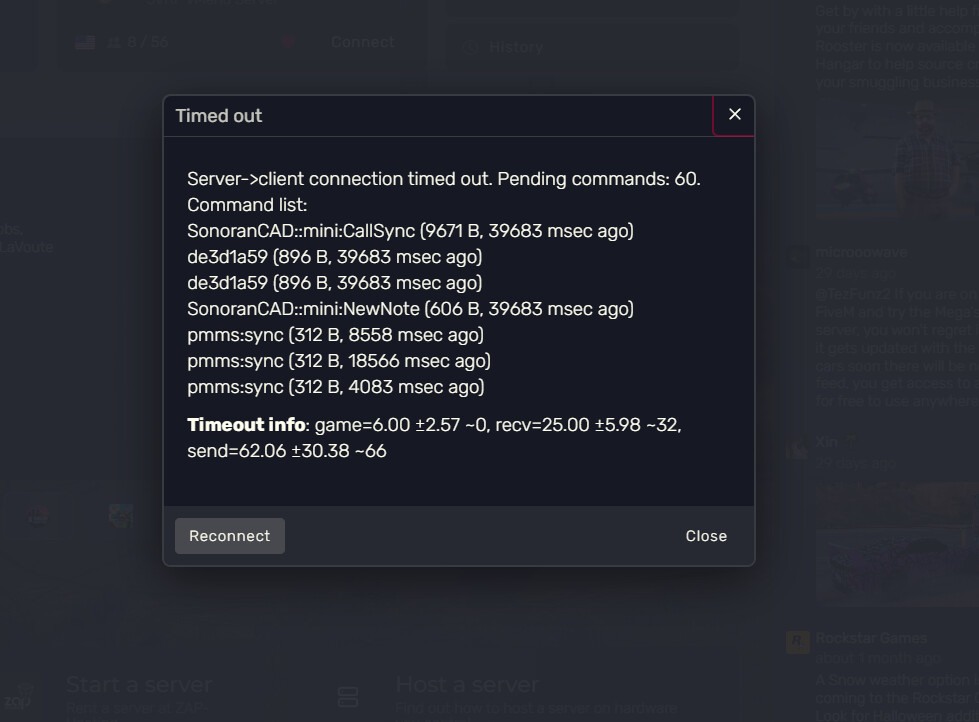Image resolution: width=979 pixels, height=722 pixels.
Task: Open the Rockstar Games feed post title
Action: click(x=871, y=638)
